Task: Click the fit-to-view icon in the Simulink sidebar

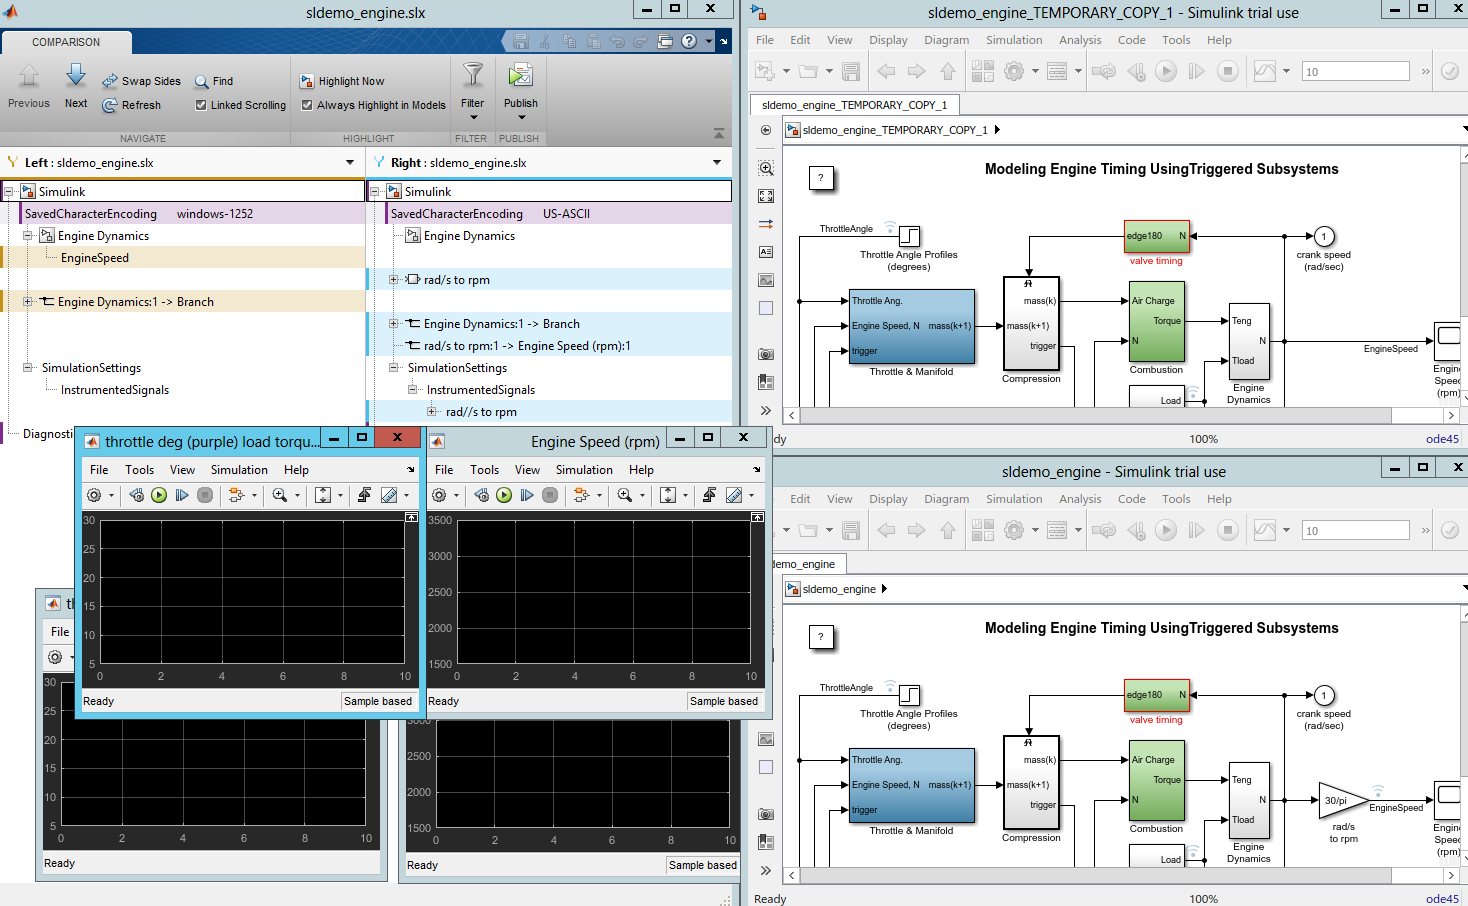Action: [765, 195]
